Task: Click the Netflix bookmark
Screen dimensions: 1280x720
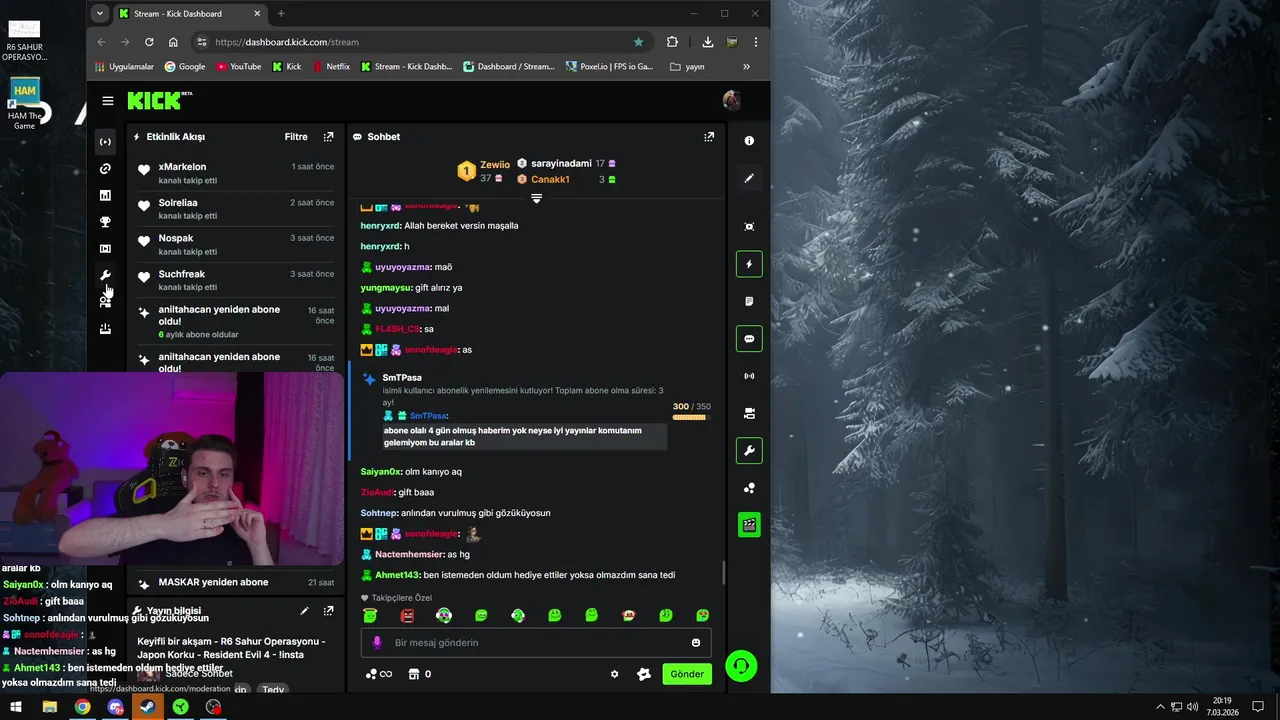Action: point(331,67)
